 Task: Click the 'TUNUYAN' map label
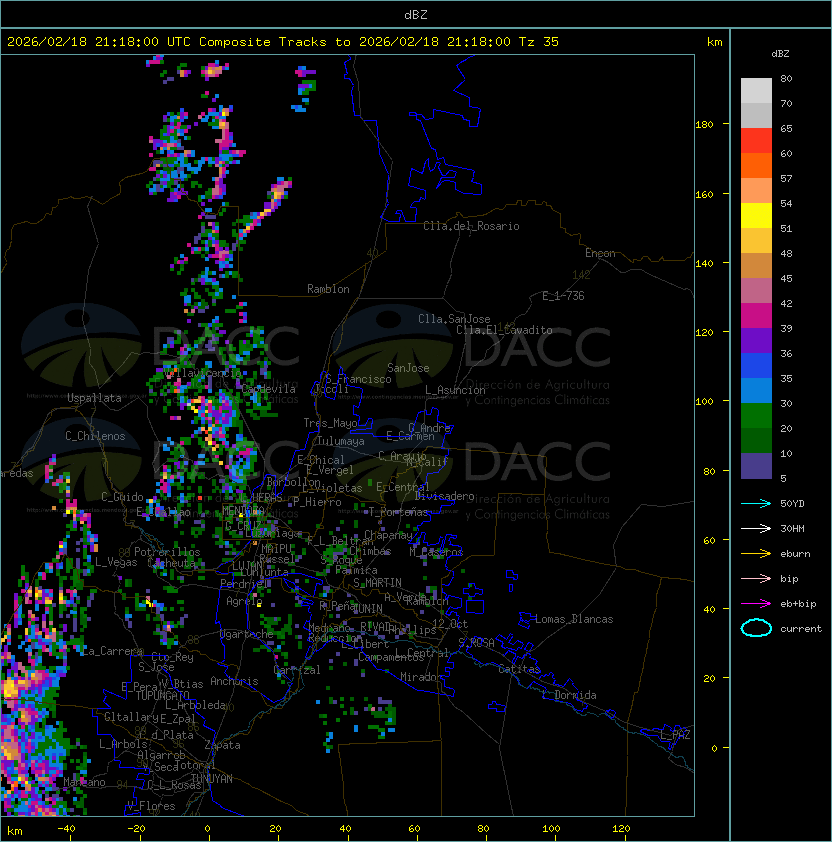point(212,779)
